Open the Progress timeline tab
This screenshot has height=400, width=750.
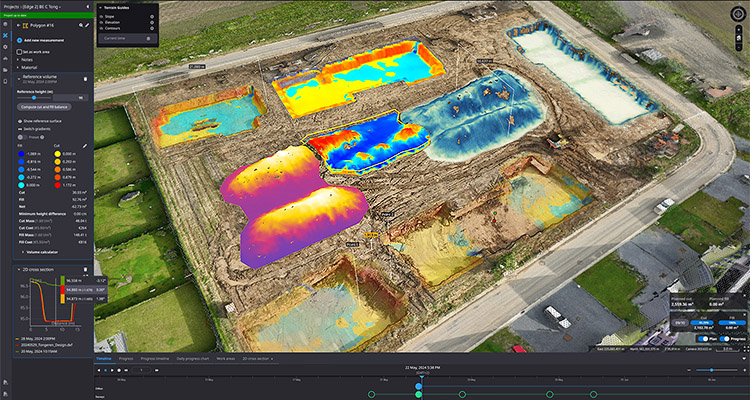click(x=154, y=358)
